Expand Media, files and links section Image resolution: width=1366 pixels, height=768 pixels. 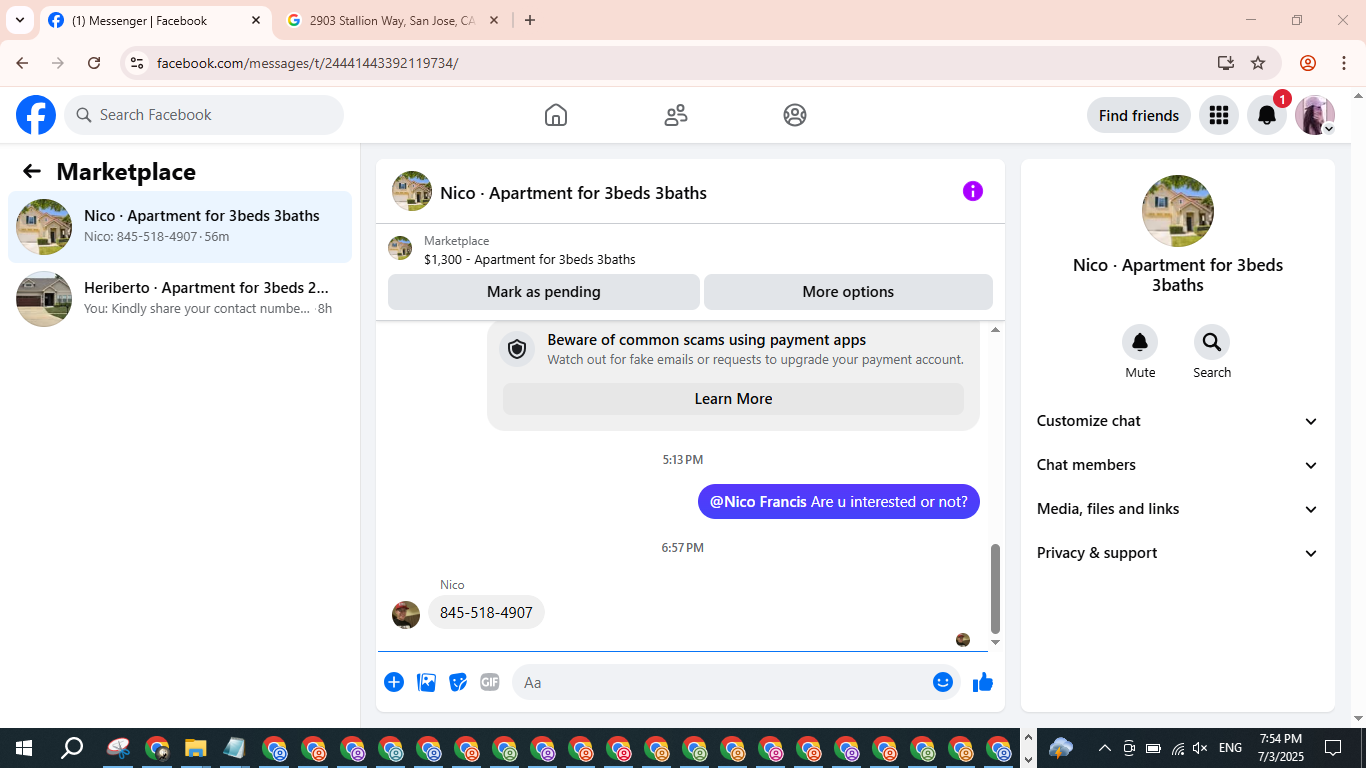click(x=1178, y=509)
